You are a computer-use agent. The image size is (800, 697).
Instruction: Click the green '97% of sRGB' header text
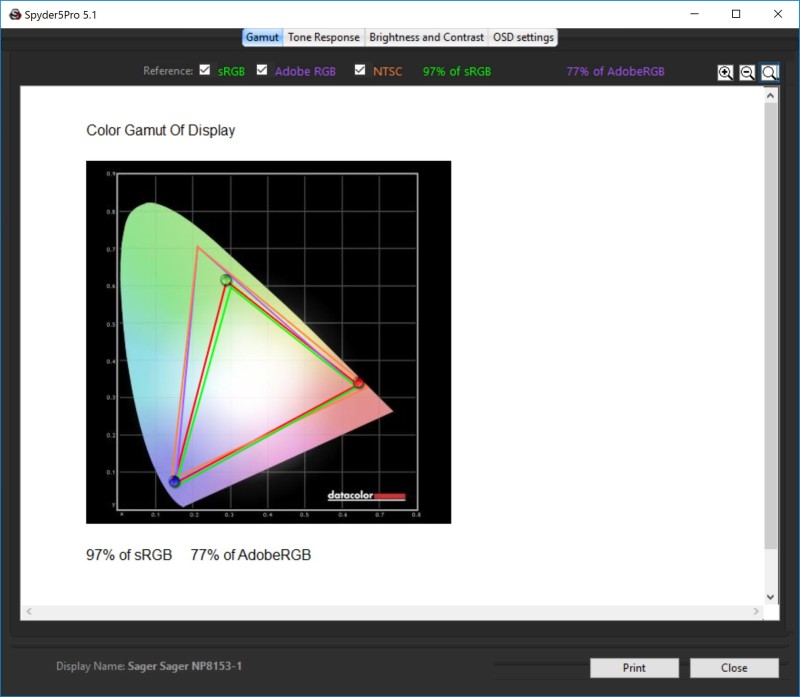coord(457,71)
